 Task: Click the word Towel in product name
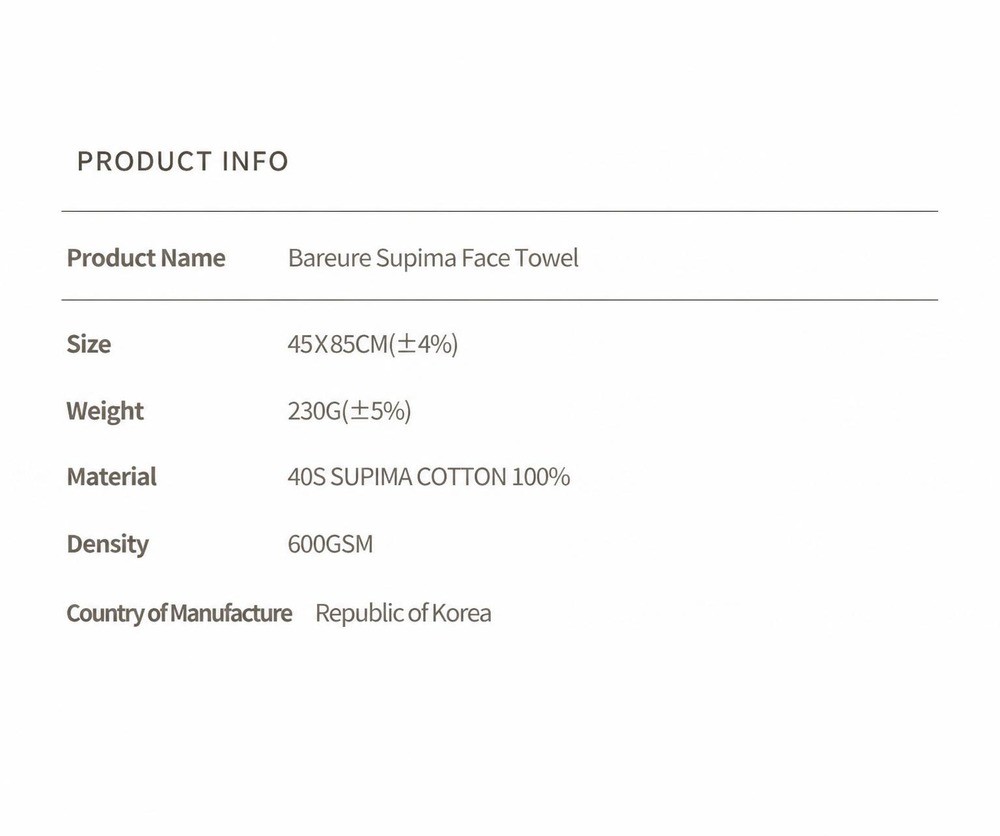tap(547, 258)
